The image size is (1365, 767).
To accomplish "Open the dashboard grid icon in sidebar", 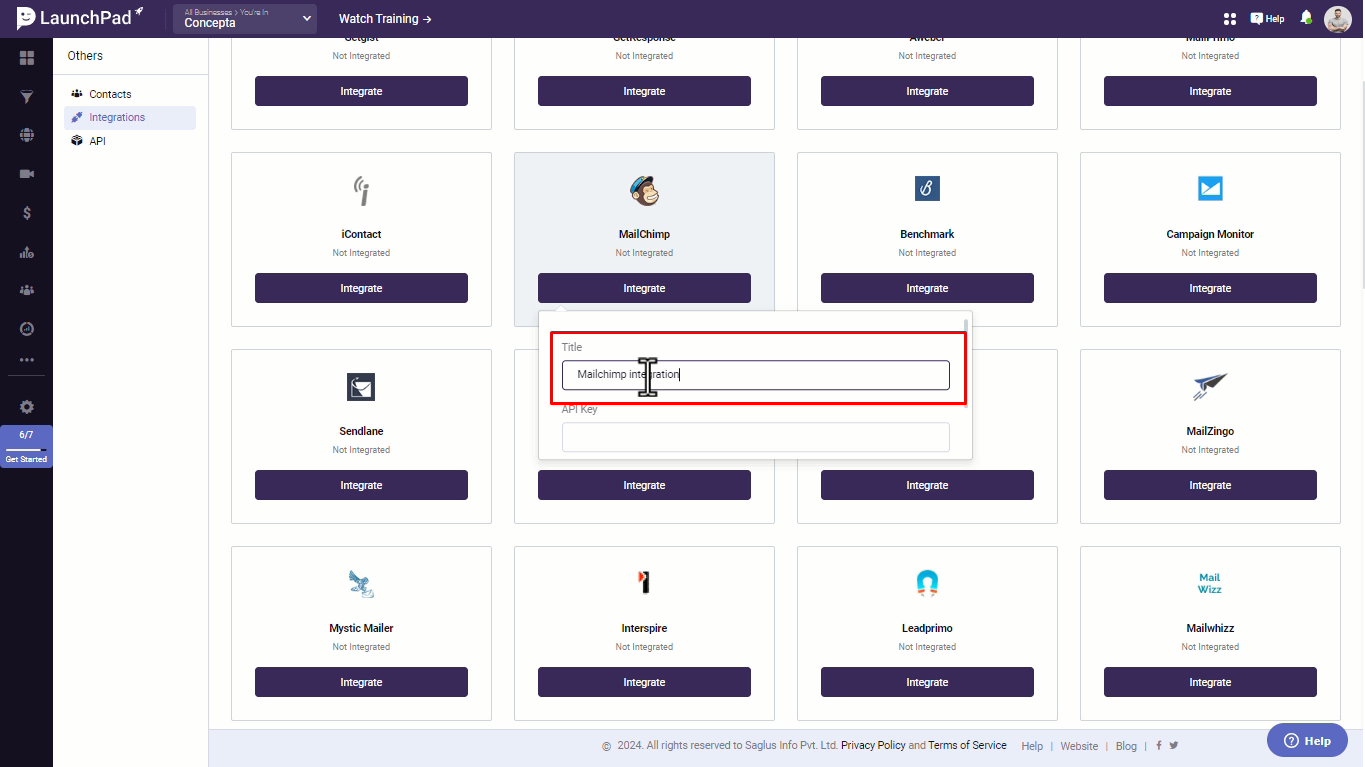I will [x=27, y=58].
